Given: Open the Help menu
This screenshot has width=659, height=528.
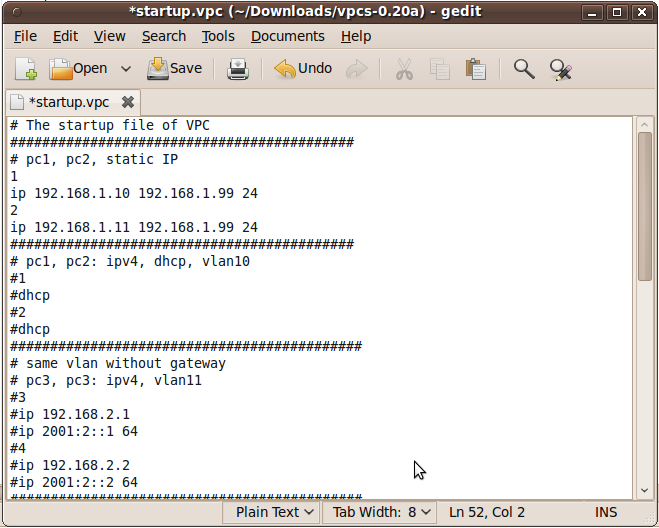Looking at the screenshot, I should pyautogui.click(x=356, y=37).
